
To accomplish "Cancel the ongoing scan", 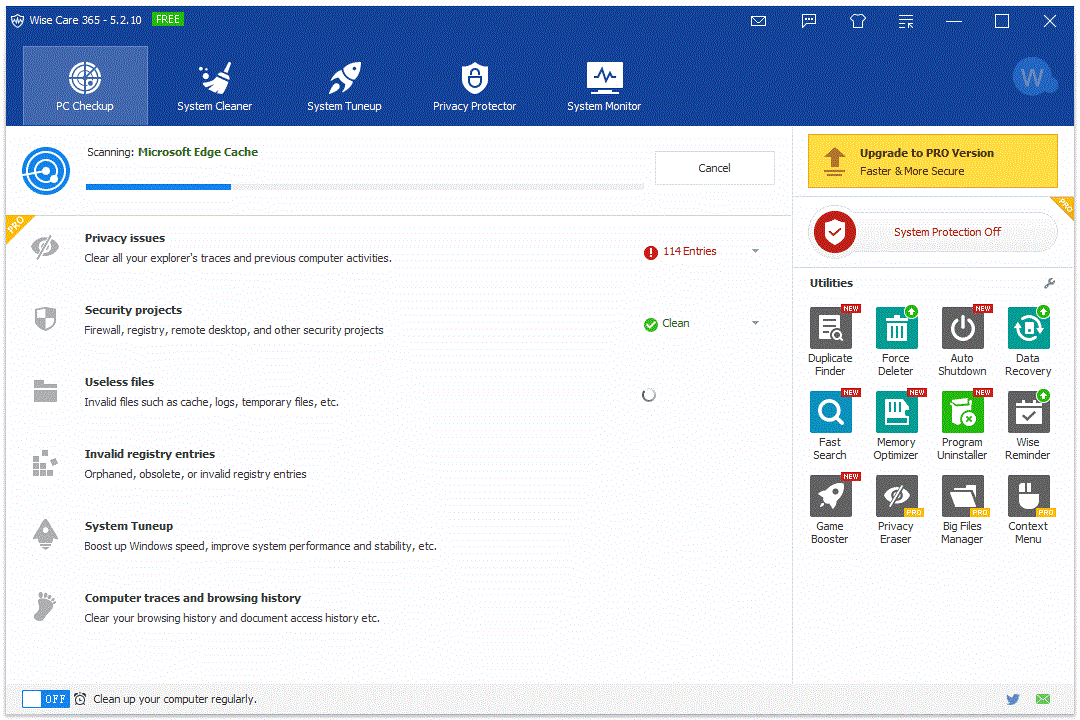I will click(x=714, y=168).
